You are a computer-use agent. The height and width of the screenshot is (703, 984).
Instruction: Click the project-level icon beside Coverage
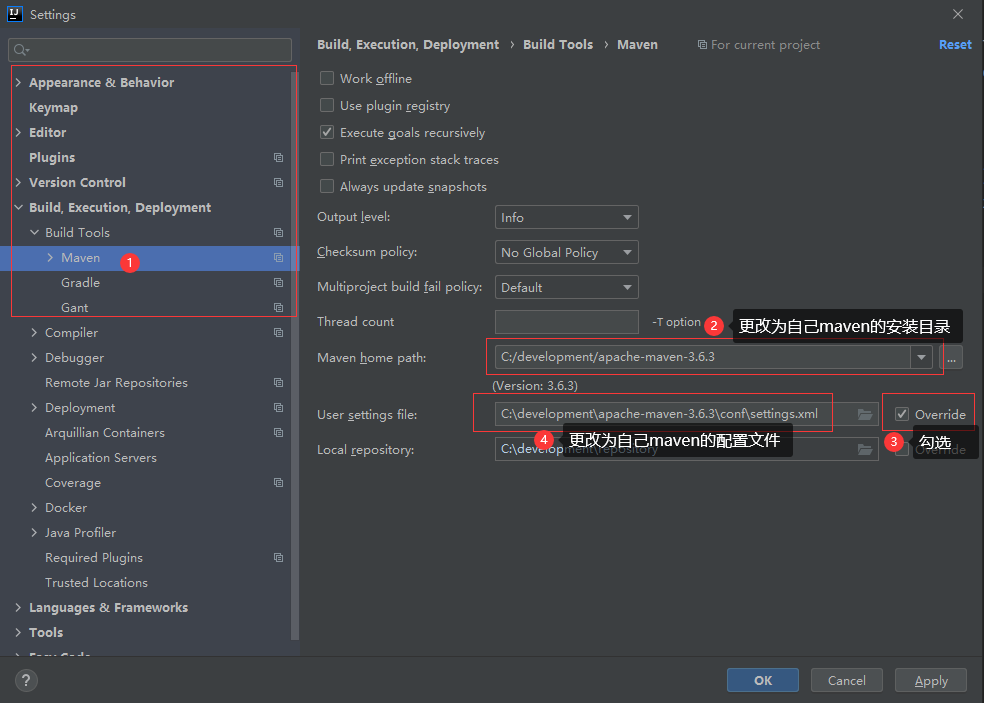(x=278, y=483)
